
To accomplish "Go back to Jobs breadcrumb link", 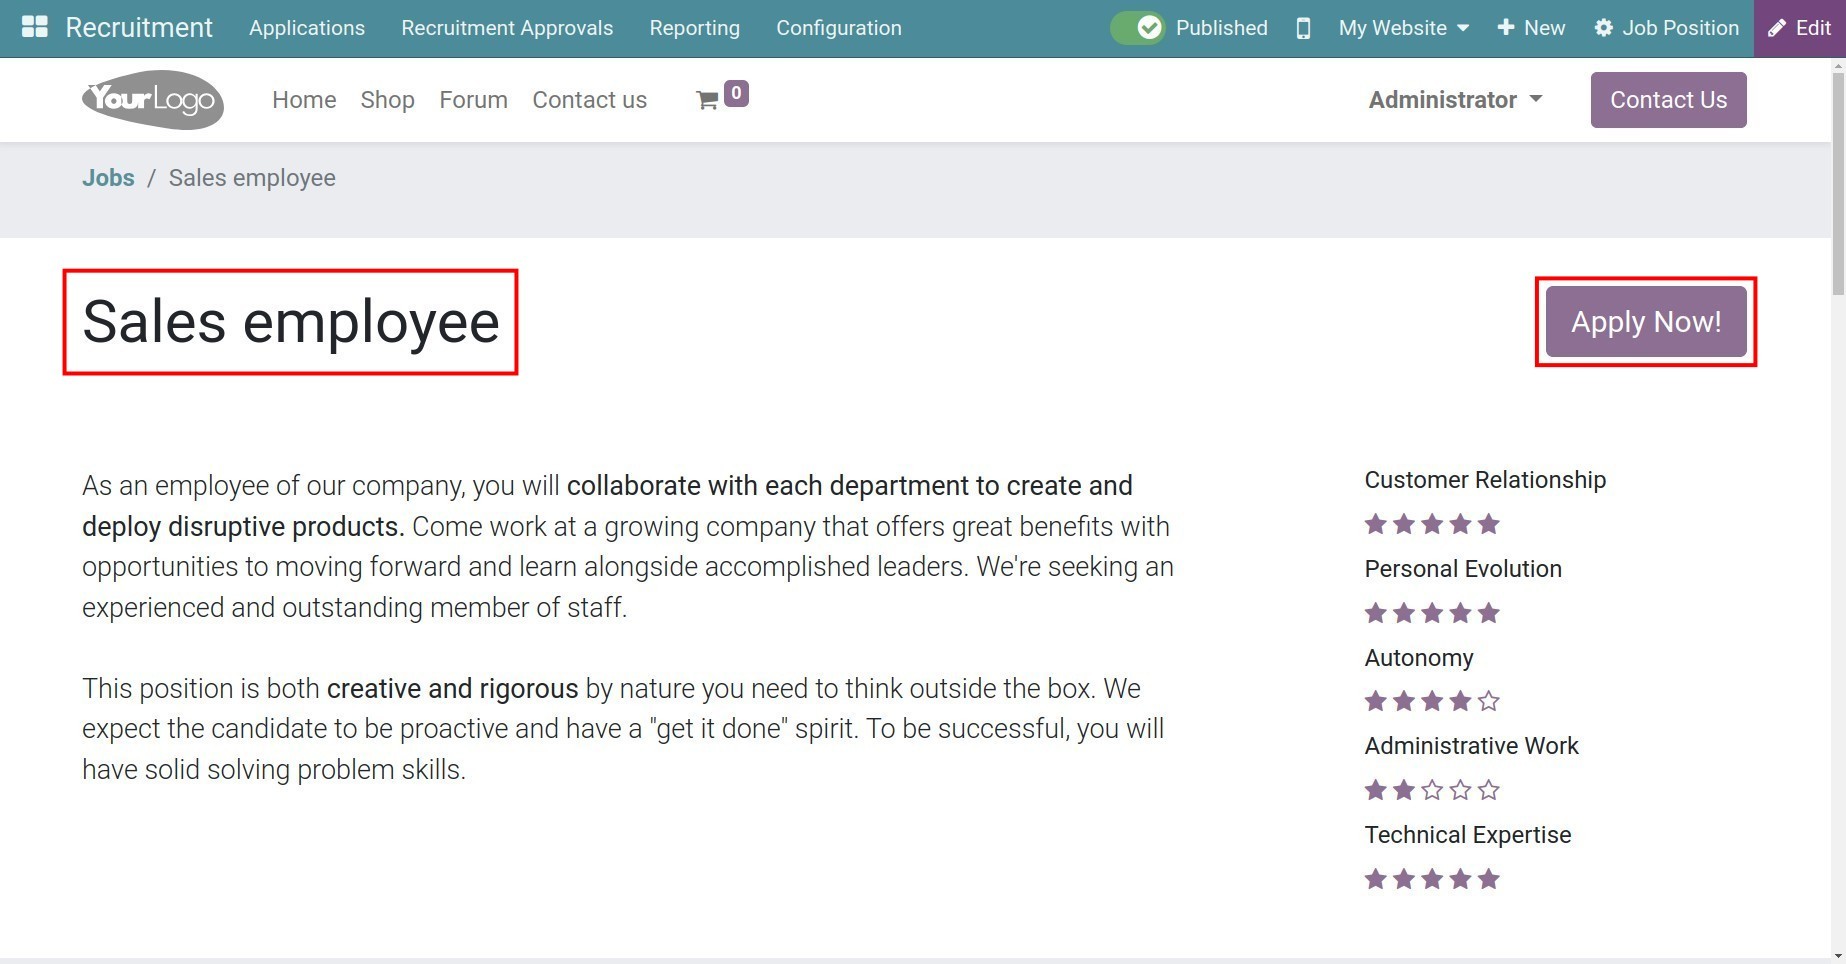I will 108,178.
